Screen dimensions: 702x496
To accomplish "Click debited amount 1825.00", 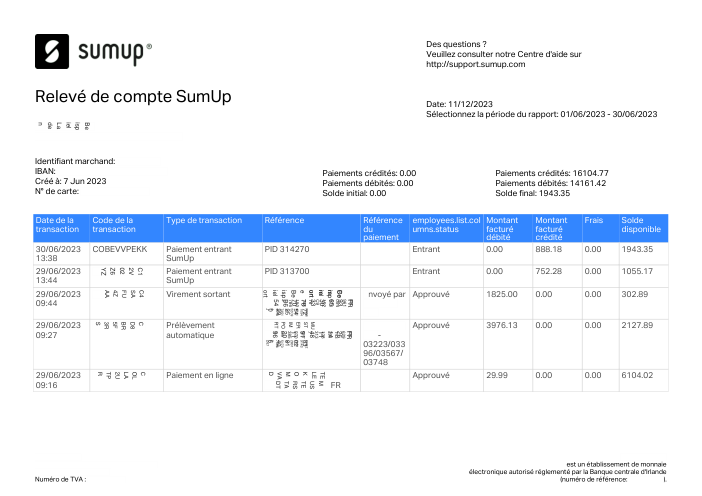I will 502,294.
